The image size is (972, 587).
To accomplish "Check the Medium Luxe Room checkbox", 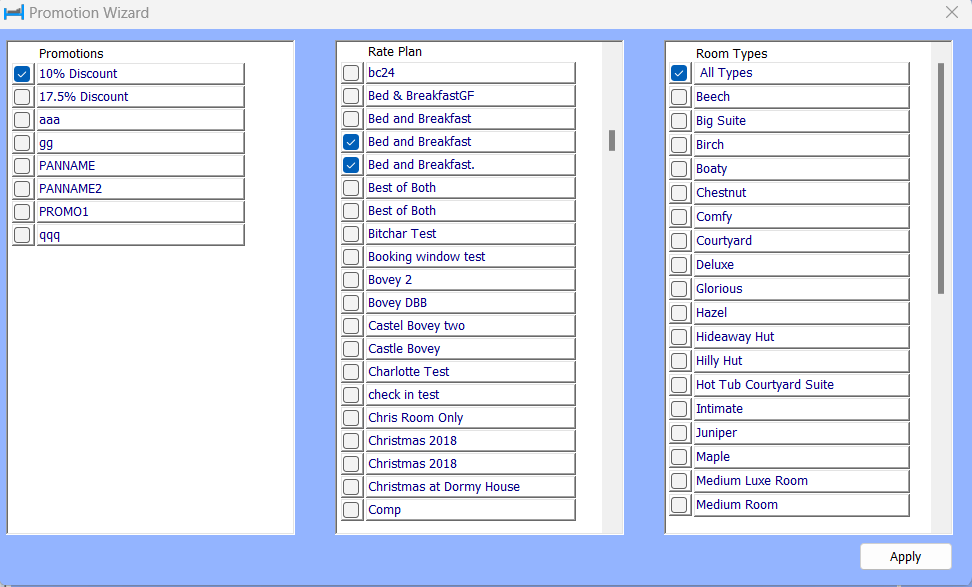I will point(679,481).
